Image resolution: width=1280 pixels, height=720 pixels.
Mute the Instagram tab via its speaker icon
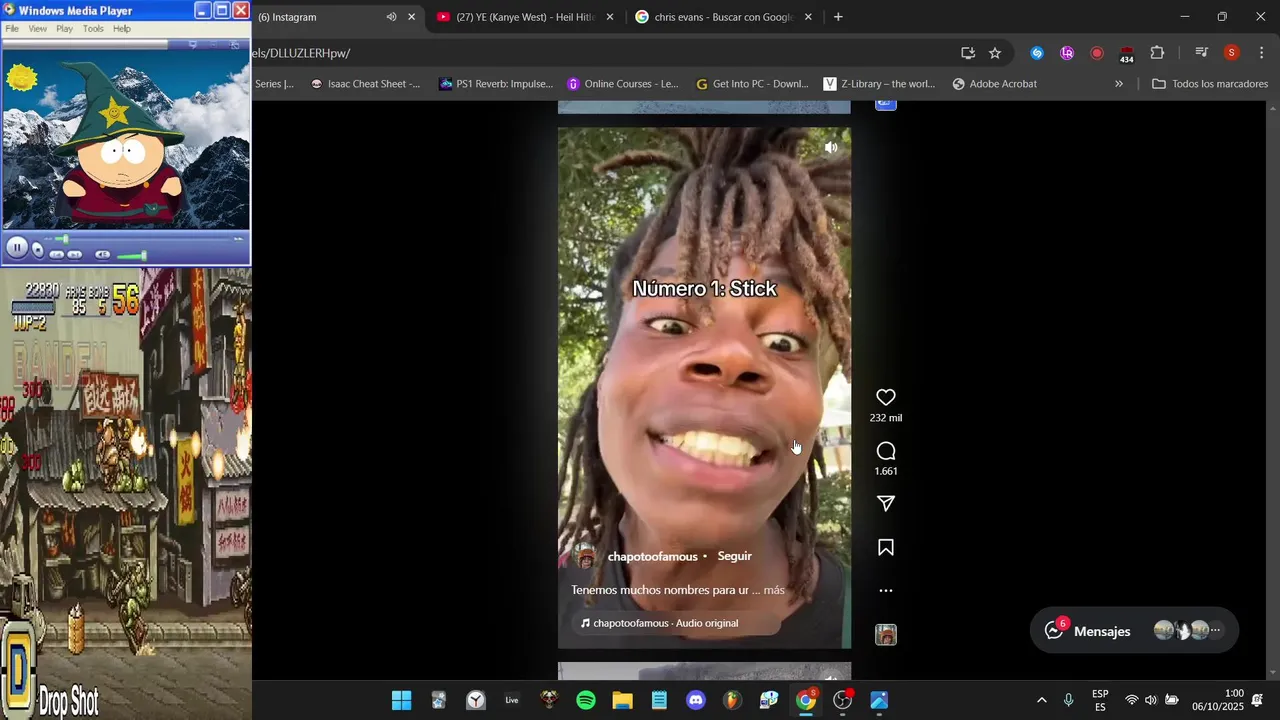(391, 17)
